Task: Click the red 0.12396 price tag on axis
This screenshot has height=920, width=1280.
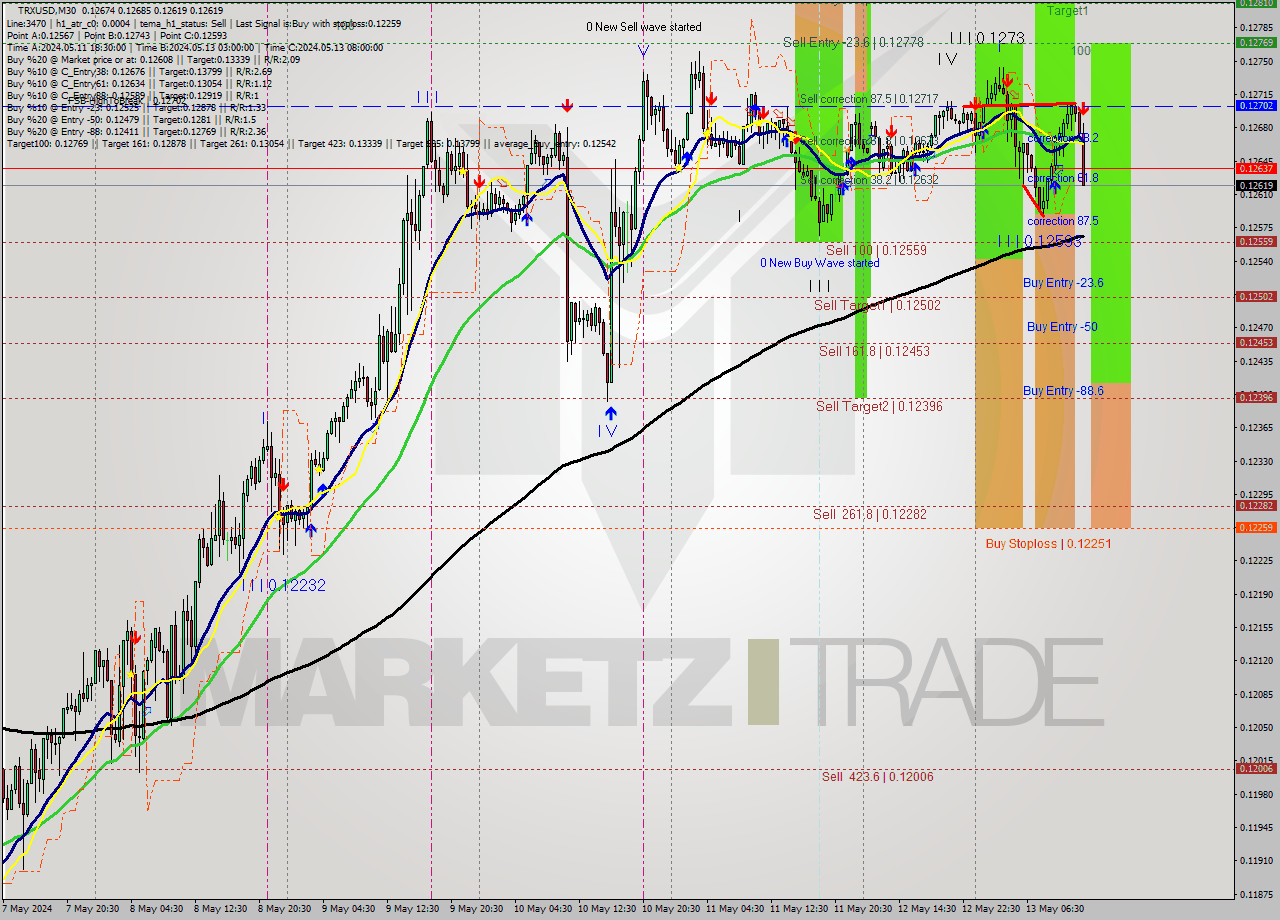Action: [x=1256, y=397]
